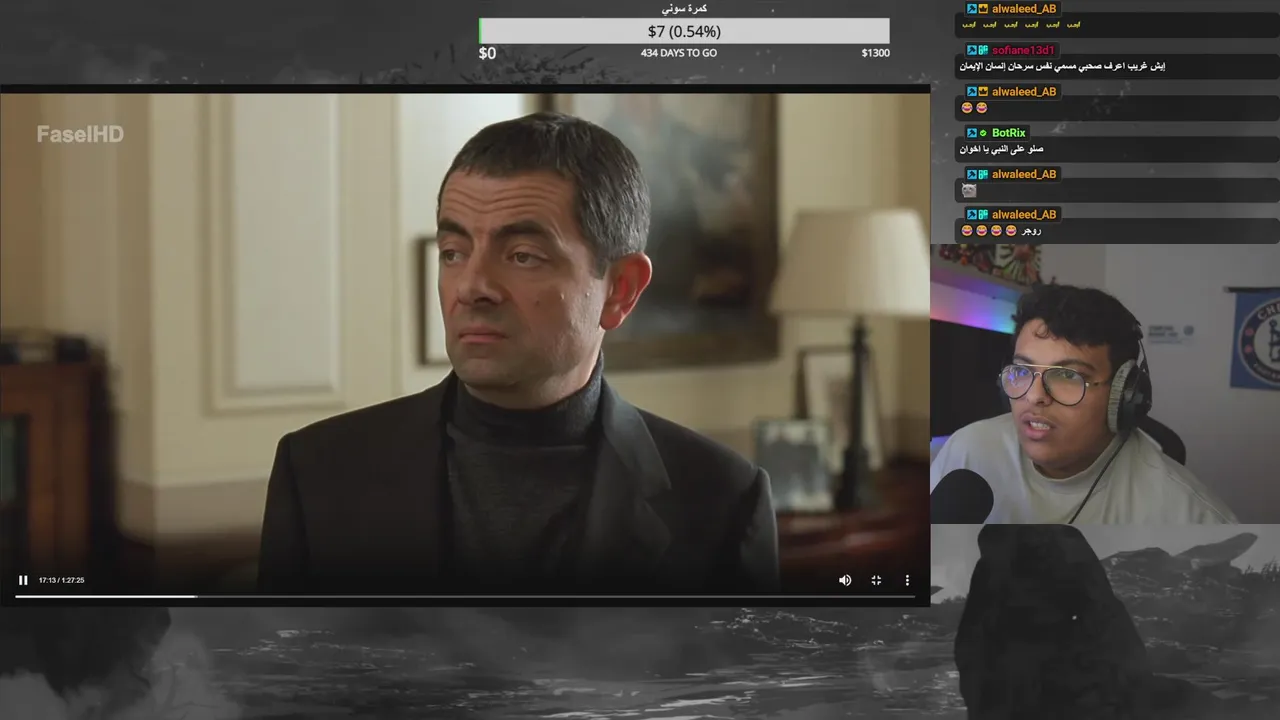Screen dimensions: 1280x720
Task: Exit fullscreen with the shrink icon
Action: pyautogui.click(x=876, y=580)
